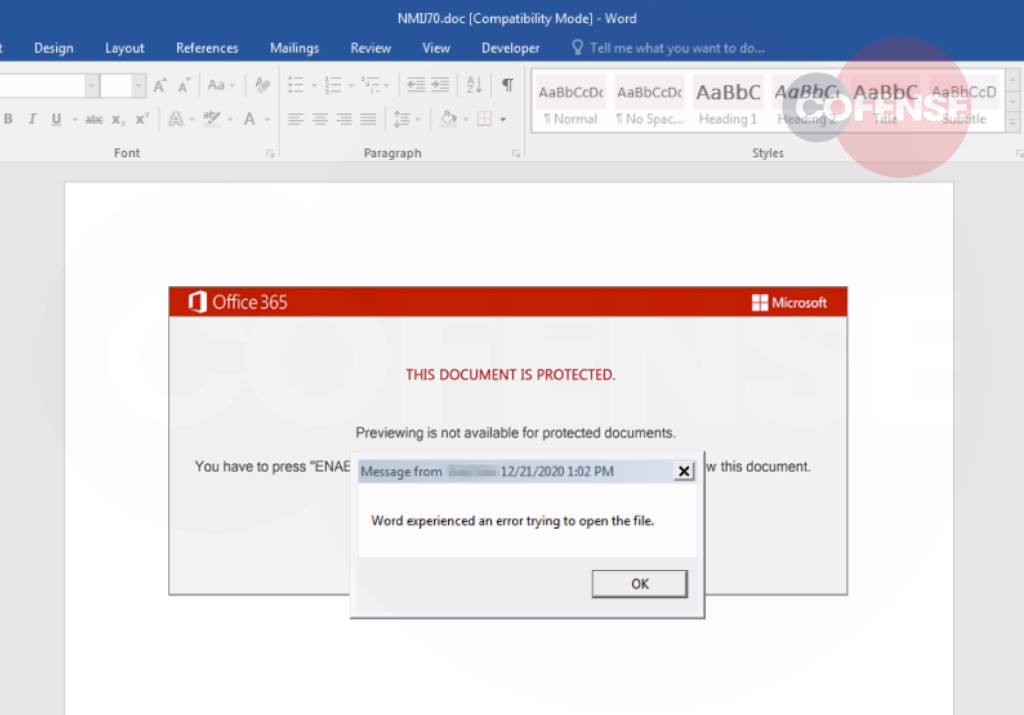This screenshot has height=715, width=1024.
Task: Apply the No Spacing style
Action: 649,102
